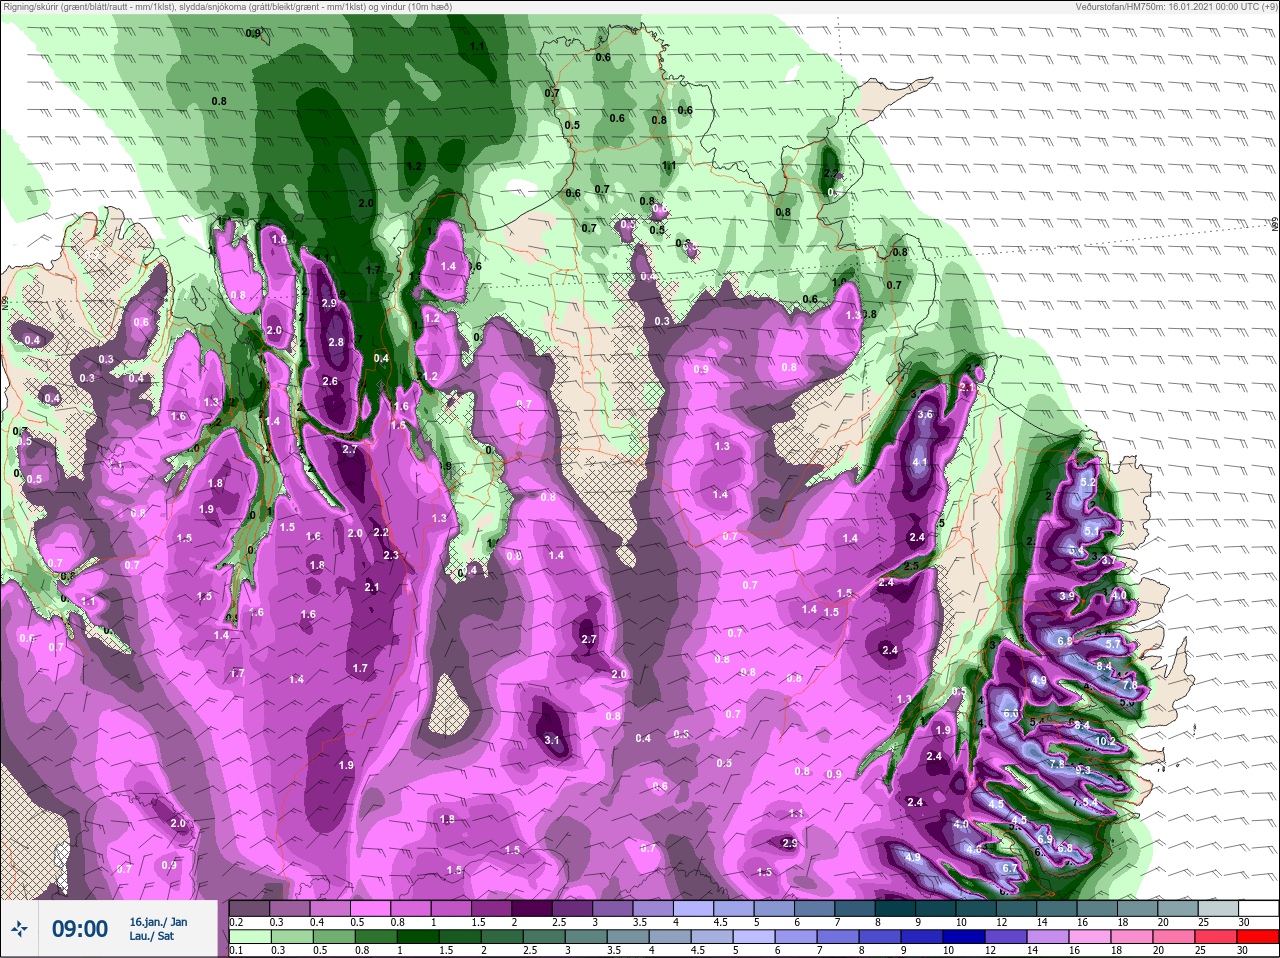
Task: Pick red lower legend swatch labeled 30
Action: click(x=1256, y=937)
